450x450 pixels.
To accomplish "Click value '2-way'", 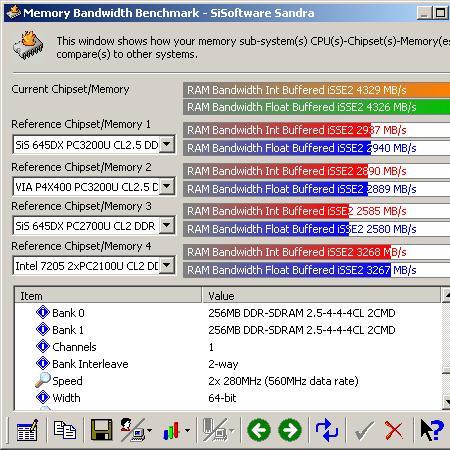I will 223,364.
